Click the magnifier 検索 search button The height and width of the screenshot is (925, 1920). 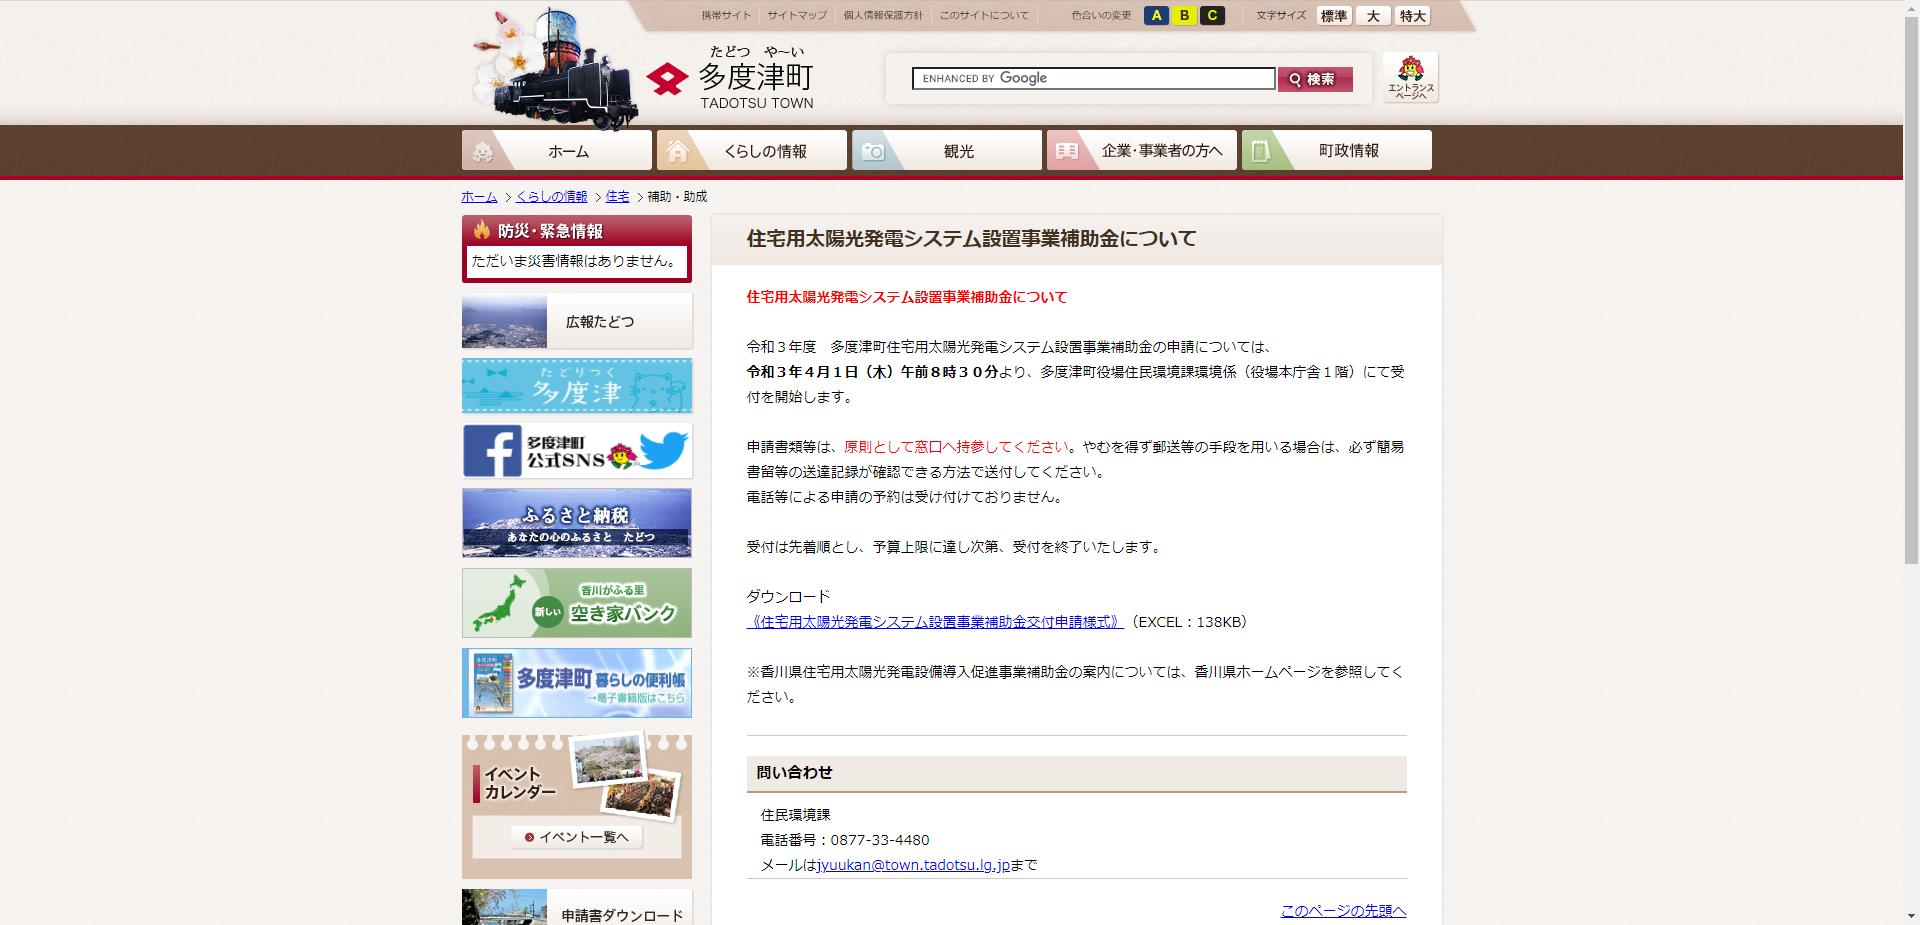pyautogui.click(x=1315, y=79)
